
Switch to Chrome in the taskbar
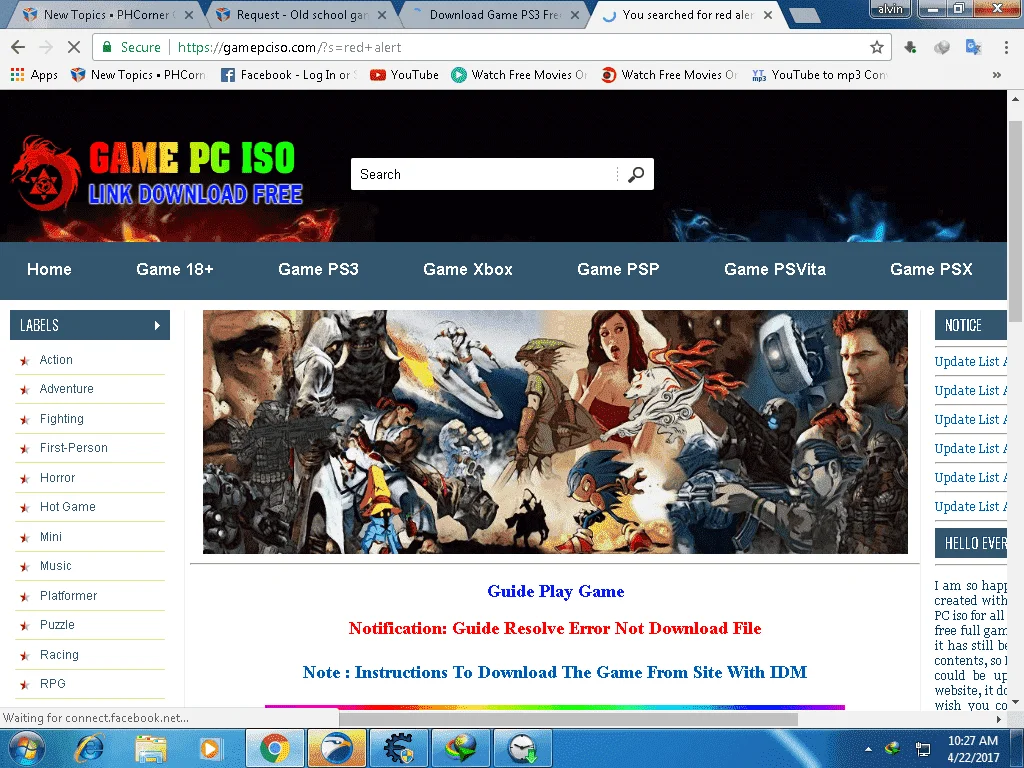point(275,748)
